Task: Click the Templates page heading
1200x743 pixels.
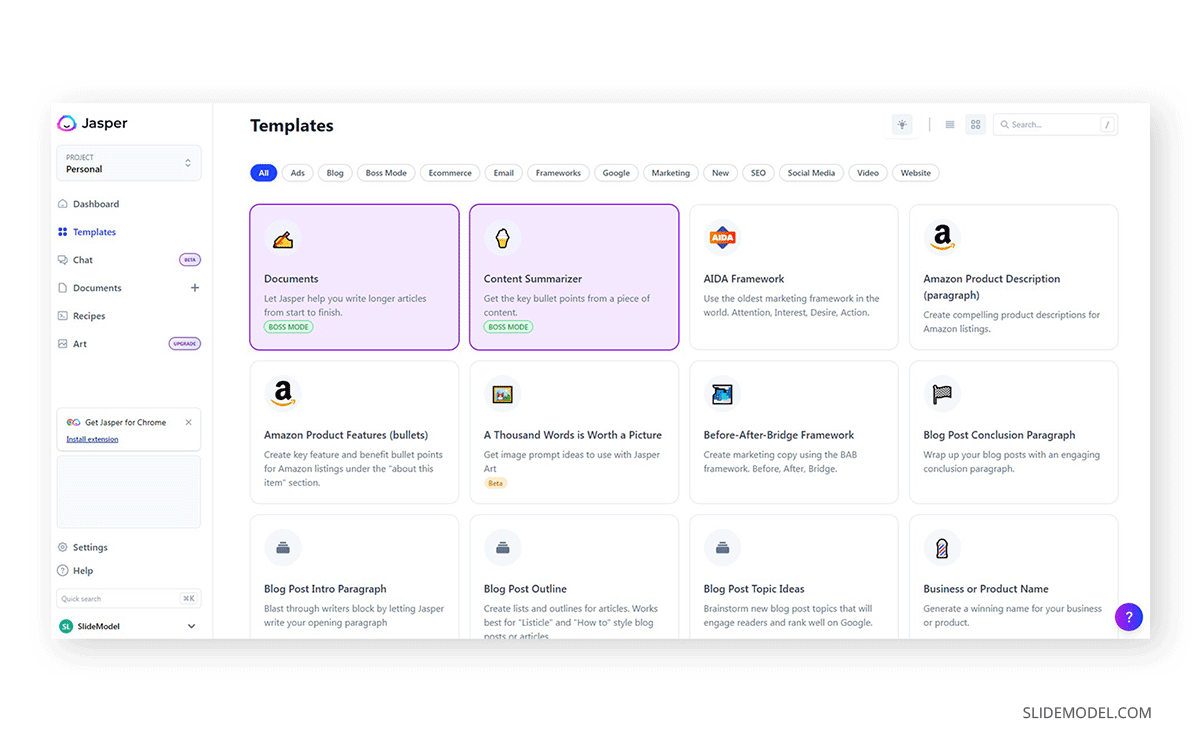Action: [292, 126]
